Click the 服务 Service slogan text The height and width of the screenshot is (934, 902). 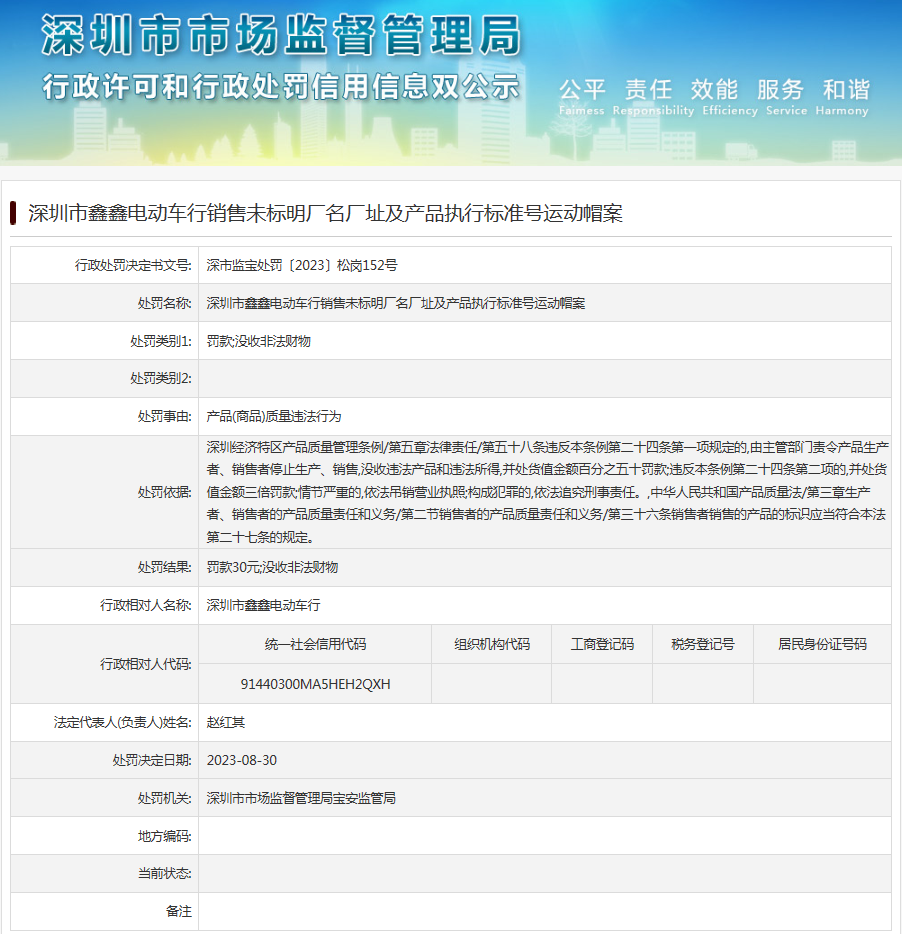pos(786,97)
